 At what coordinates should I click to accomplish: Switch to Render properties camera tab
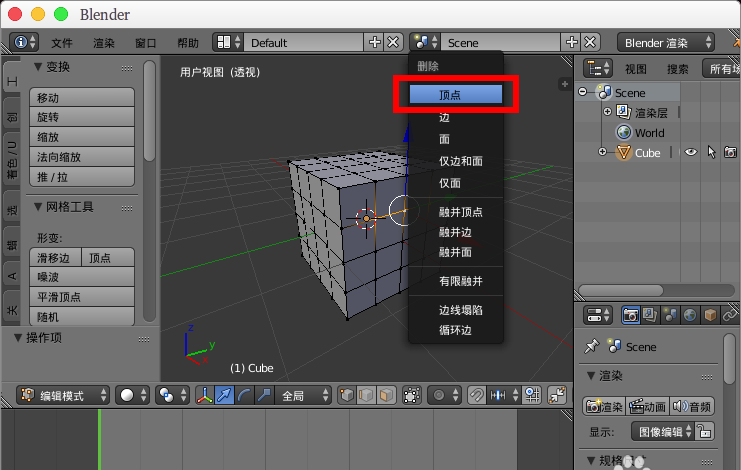click(x=630, y=315)
